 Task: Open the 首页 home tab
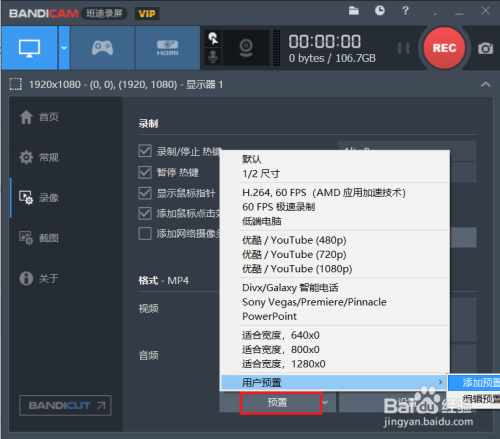coord(39,117)
